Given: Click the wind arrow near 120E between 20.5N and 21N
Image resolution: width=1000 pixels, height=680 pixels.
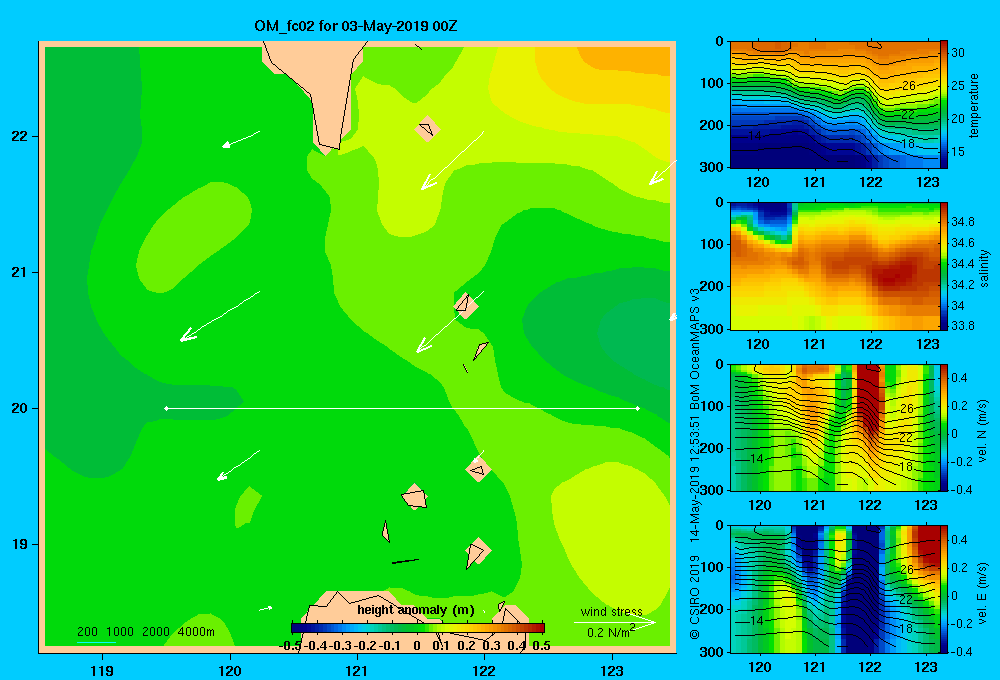Looking at the screenshot, I should [x=220, y=316].
